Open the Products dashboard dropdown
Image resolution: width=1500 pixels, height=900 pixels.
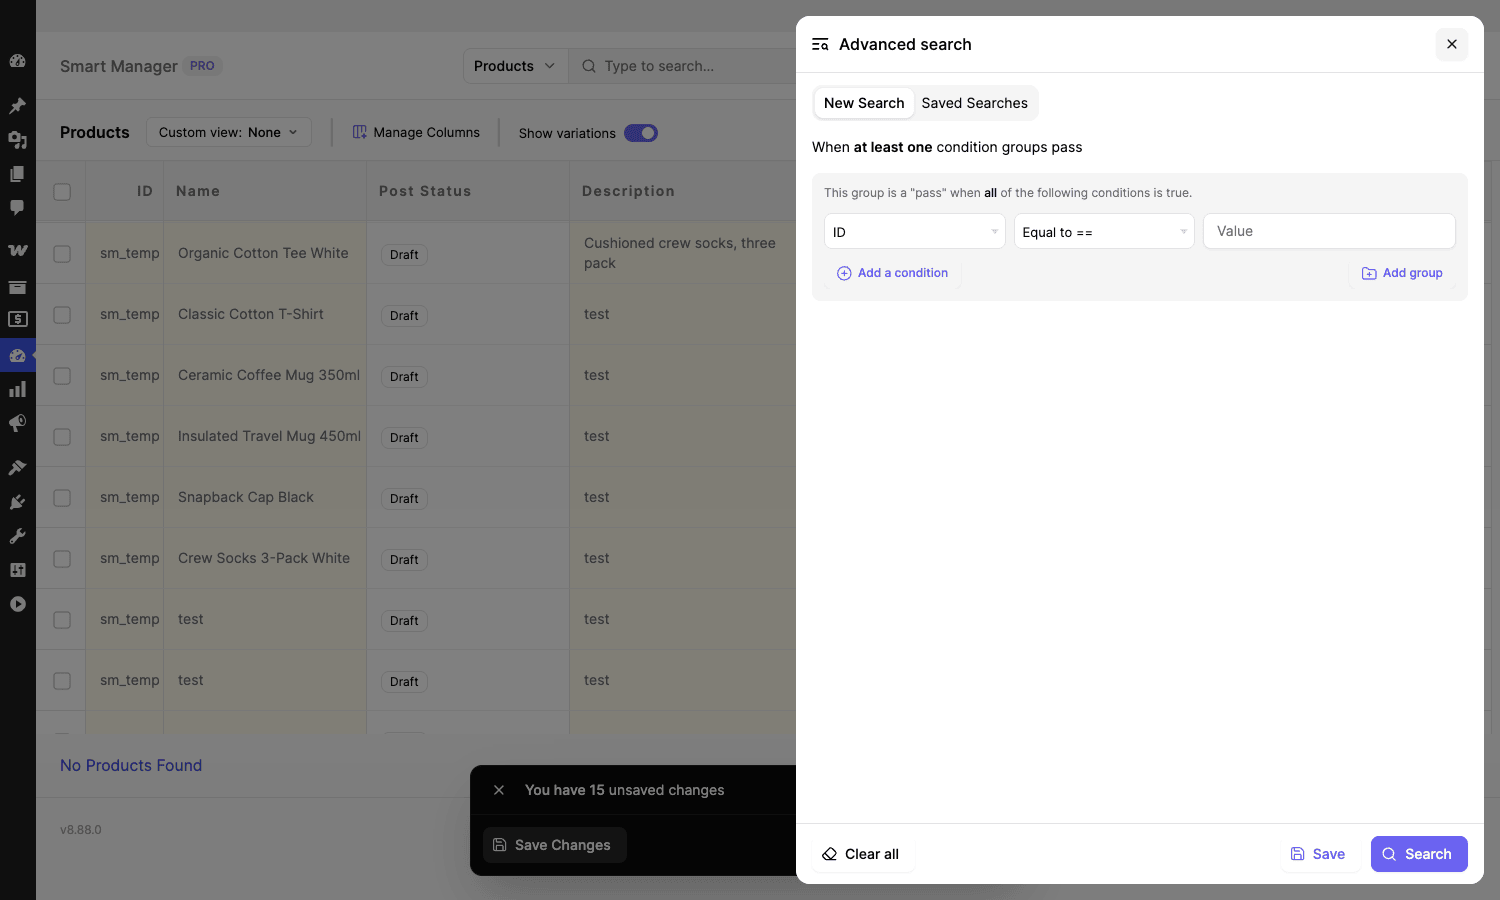(515, 66)
